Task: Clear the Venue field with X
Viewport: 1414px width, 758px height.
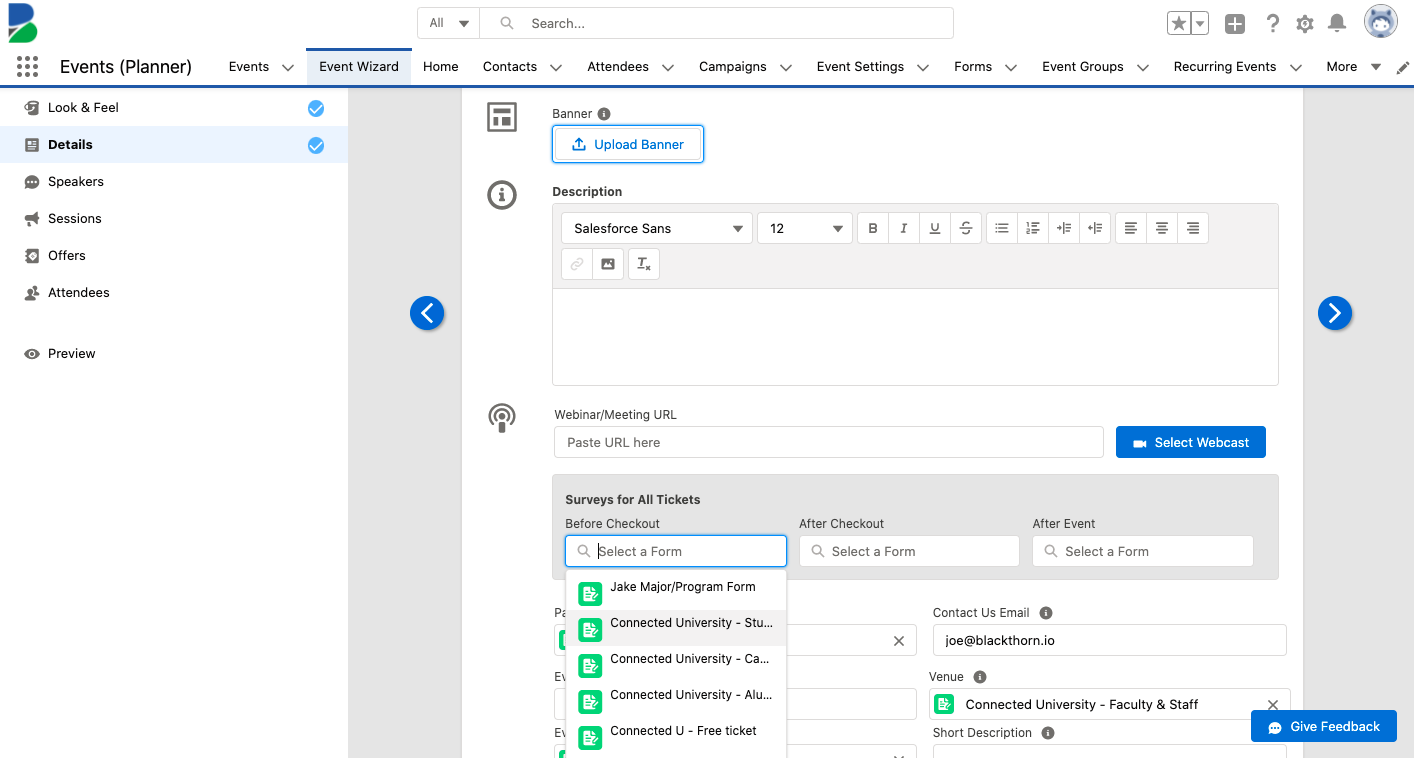Action: (x=1273, y=704)
